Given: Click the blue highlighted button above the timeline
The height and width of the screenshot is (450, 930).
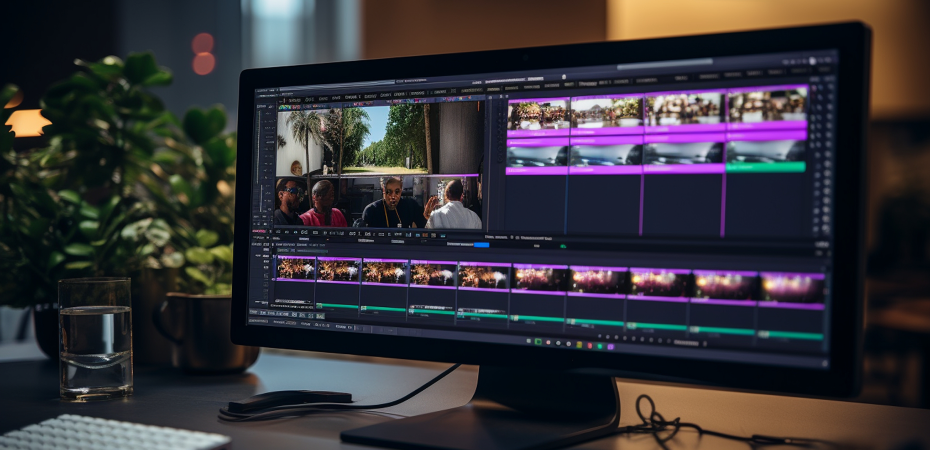Looking at the screenshot, I should click(x=482, y=244).
